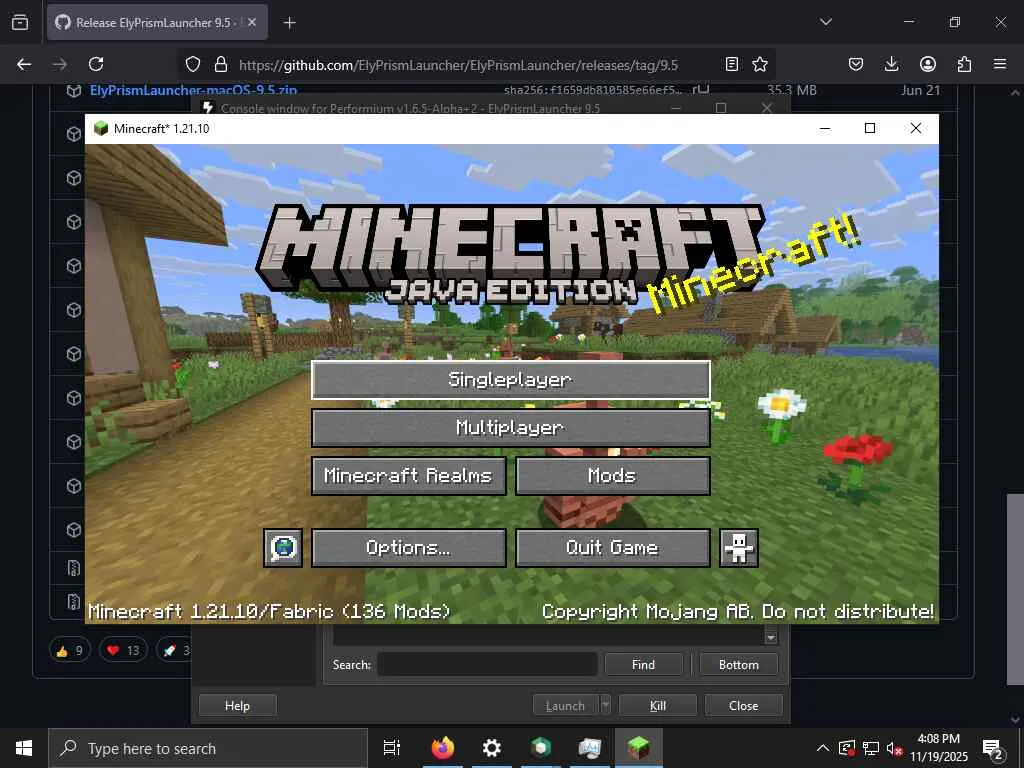Switch to Firefox on taskbar
This screenshot has width=1024, height=768.
point(443,748)
